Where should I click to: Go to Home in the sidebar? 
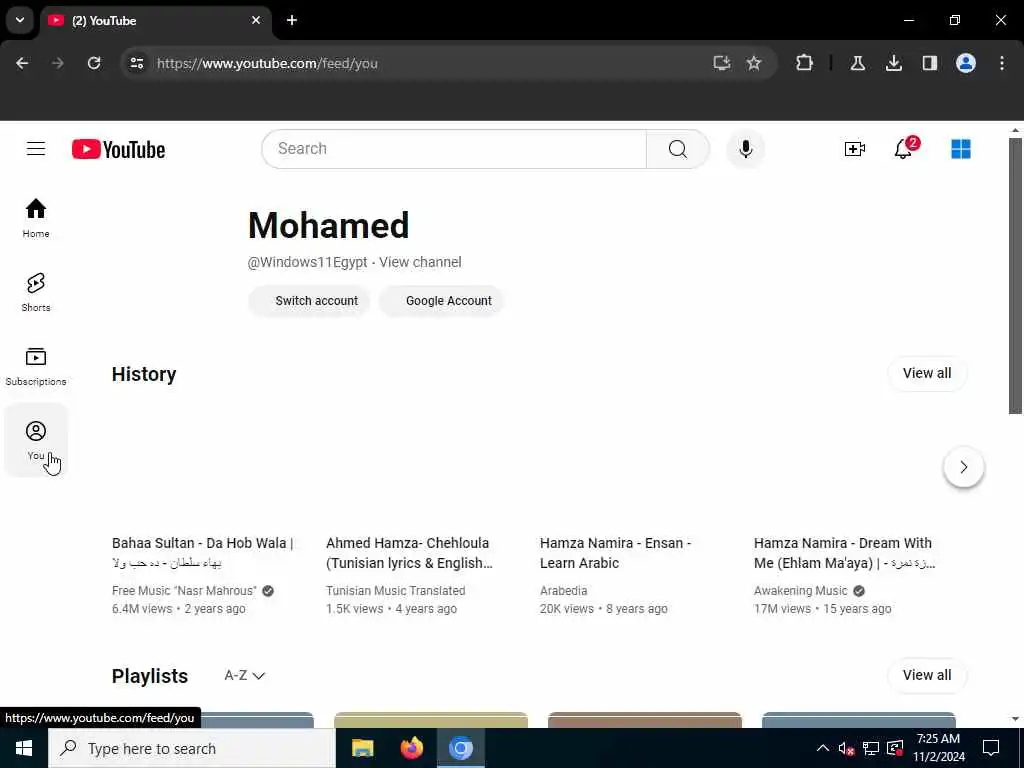(36, 218)
